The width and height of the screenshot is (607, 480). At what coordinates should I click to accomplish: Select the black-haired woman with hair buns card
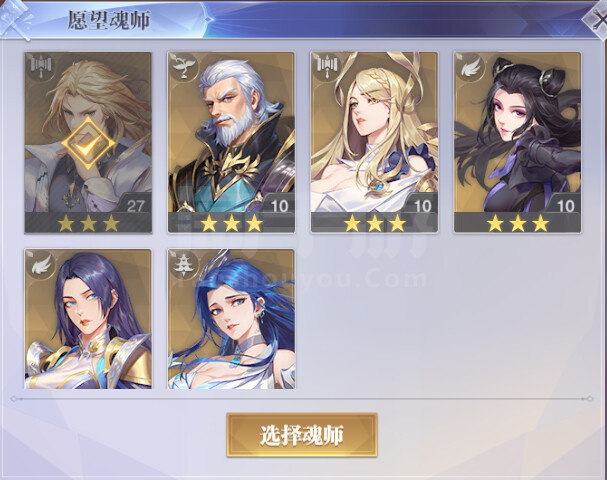(x=518, y=142)
